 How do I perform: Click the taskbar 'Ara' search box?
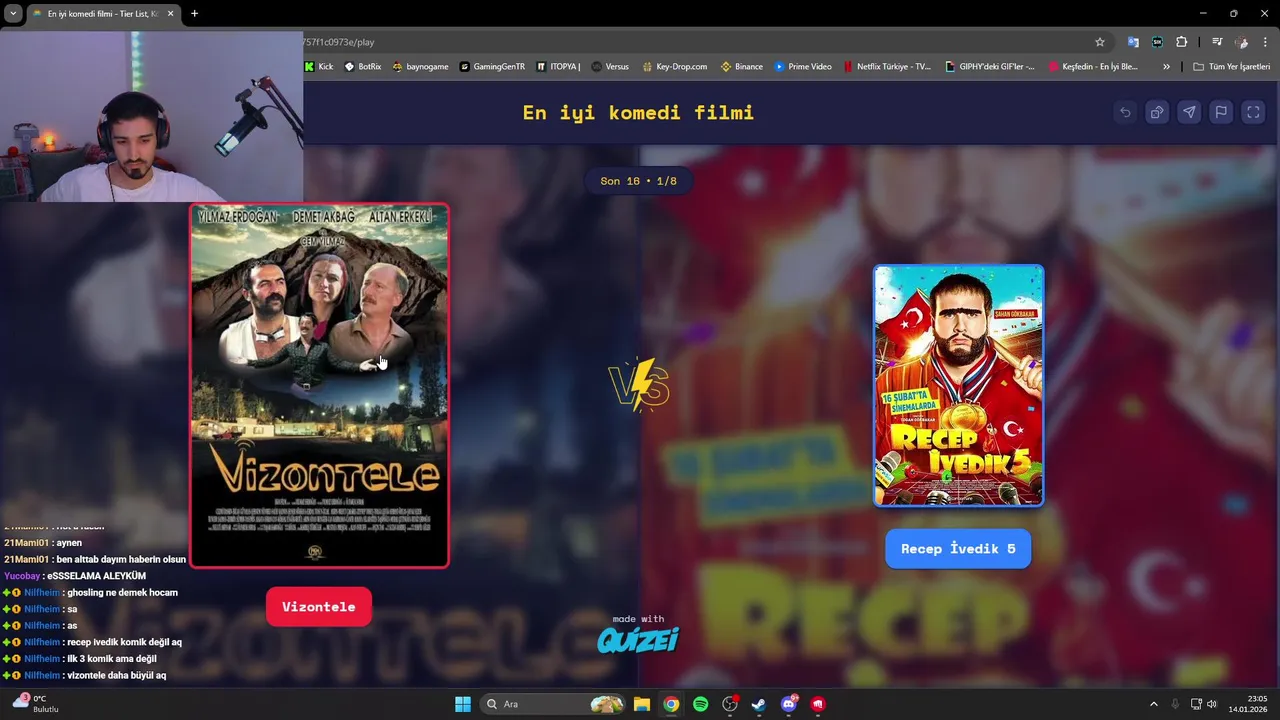click(552, 704)
